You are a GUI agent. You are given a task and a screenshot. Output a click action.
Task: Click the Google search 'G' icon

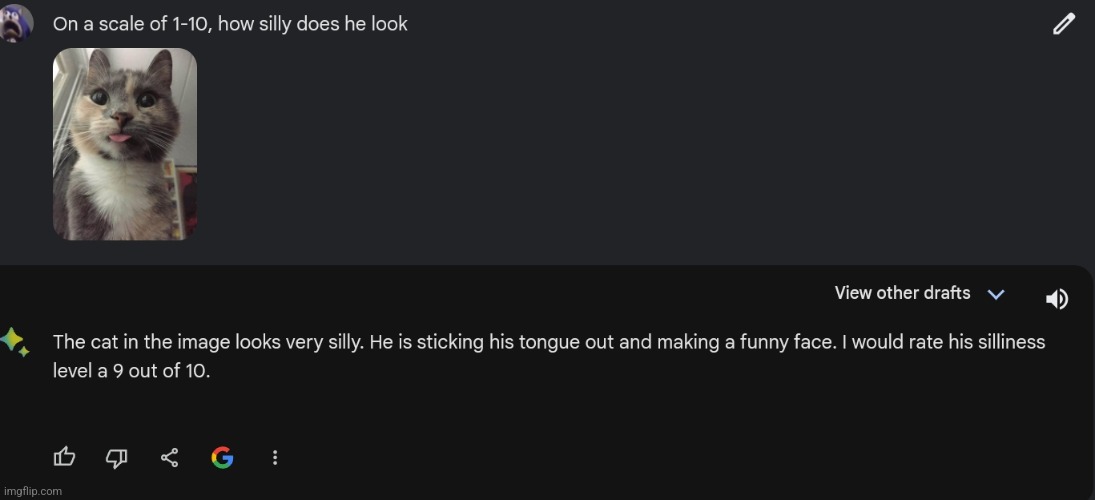tap(222, 457)
